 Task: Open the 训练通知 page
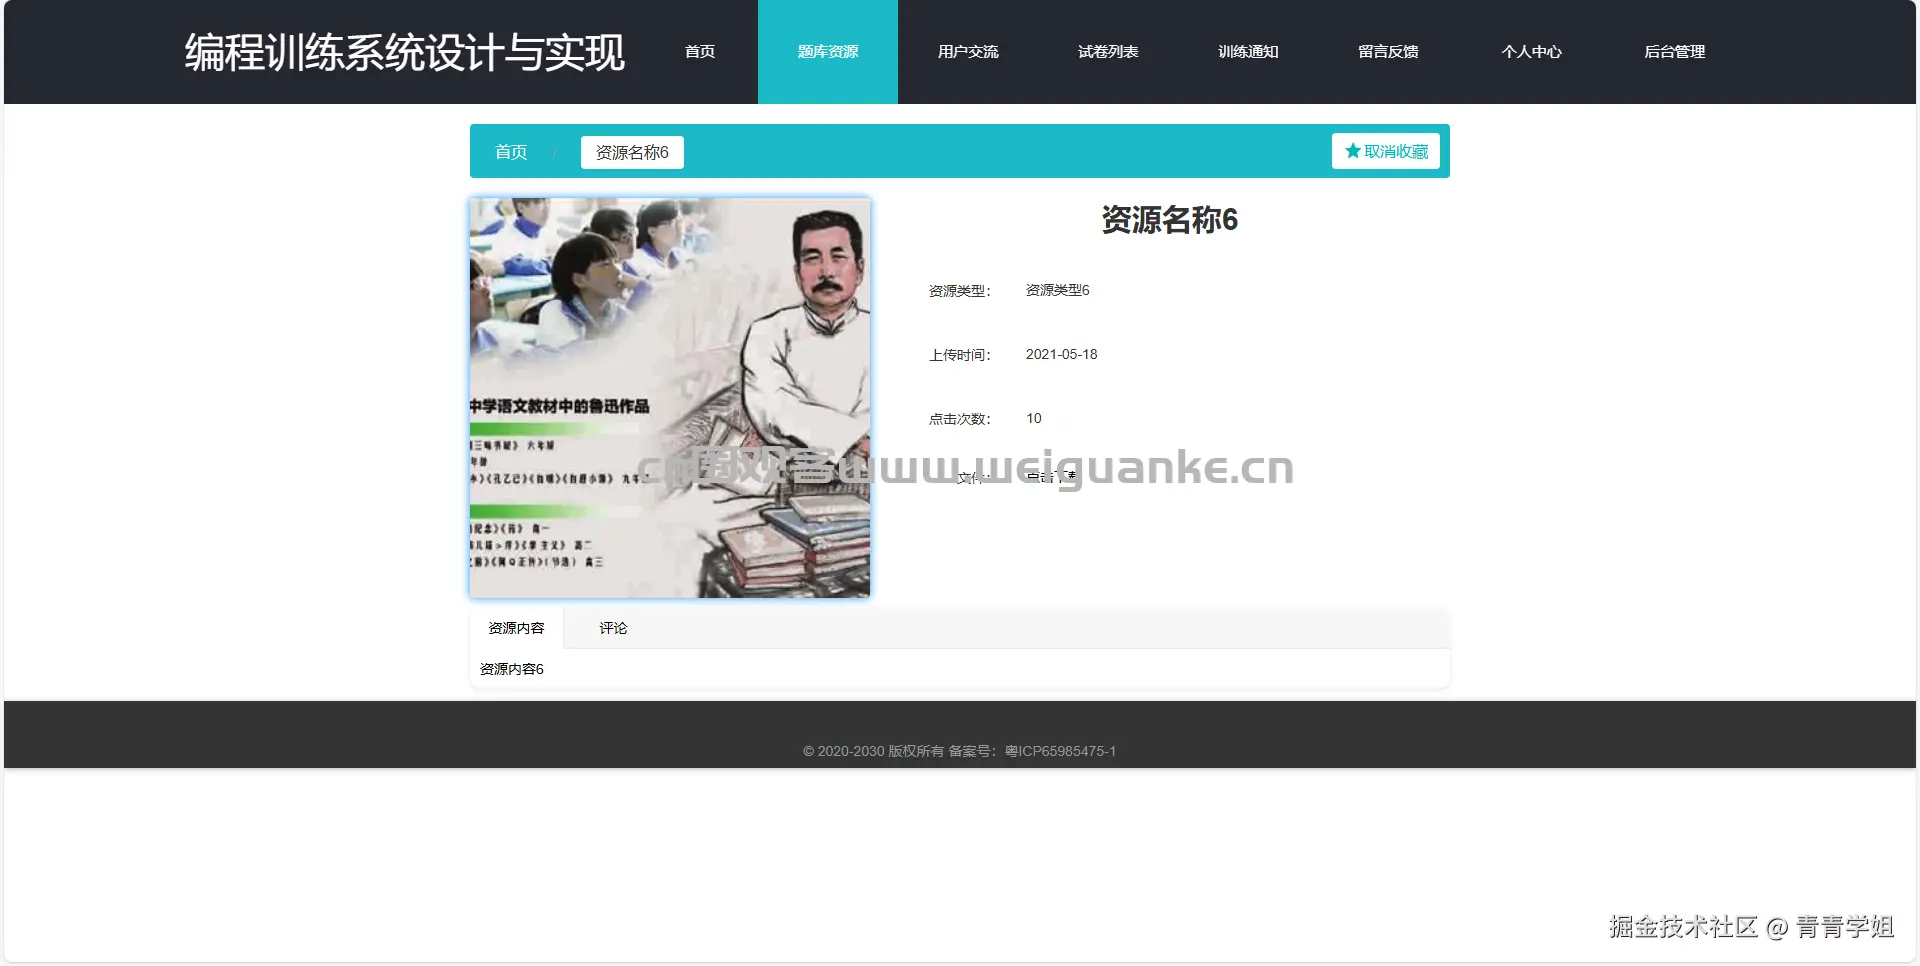[1248, 52]
